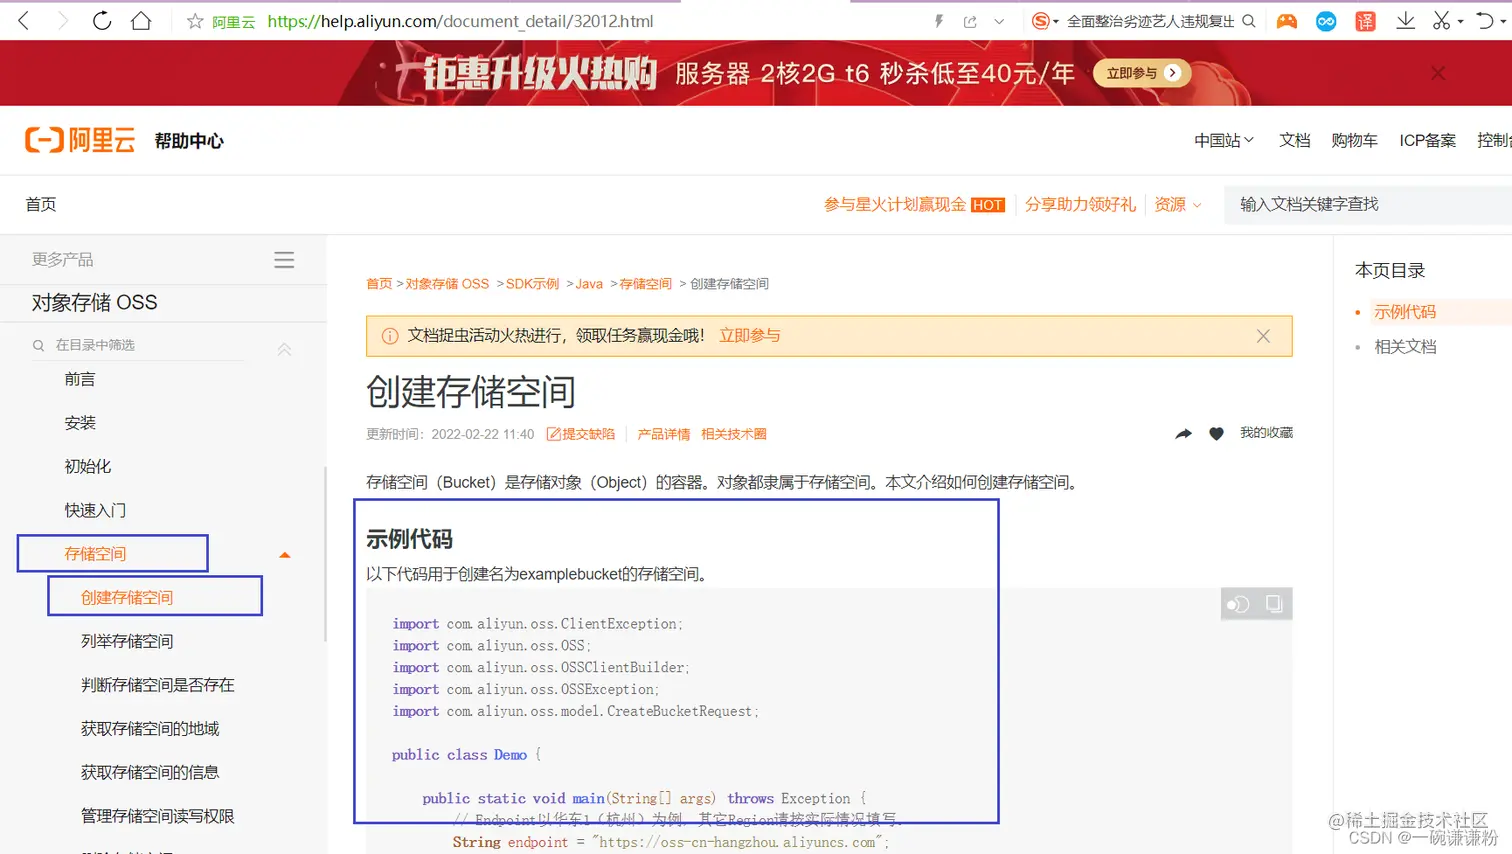Open the 中国站 region dropdown

[1224, 141]
